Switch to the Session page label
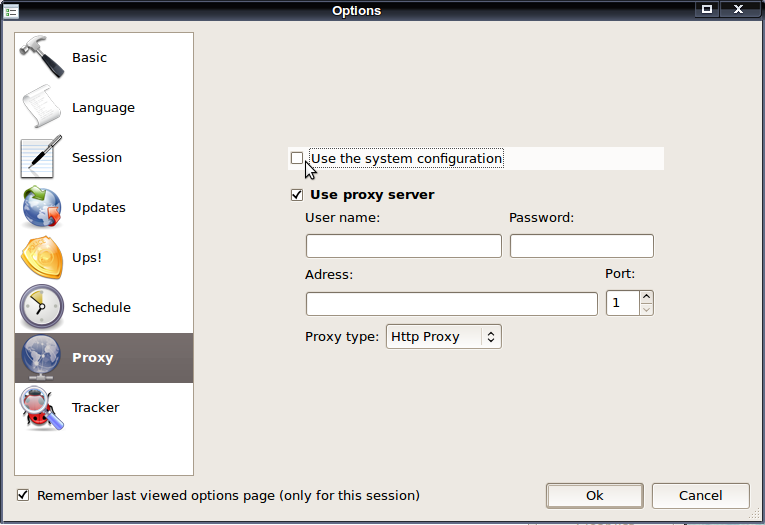765x525 pixels. 97,158
